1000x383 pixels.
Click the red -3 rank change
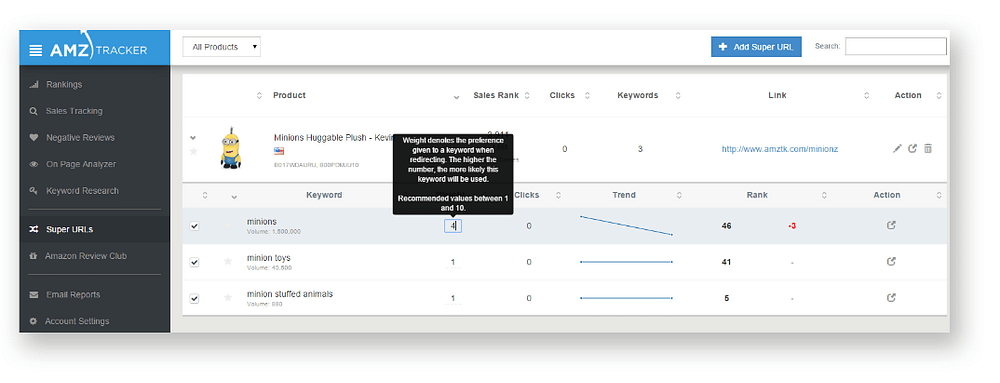tap(791, 226)
